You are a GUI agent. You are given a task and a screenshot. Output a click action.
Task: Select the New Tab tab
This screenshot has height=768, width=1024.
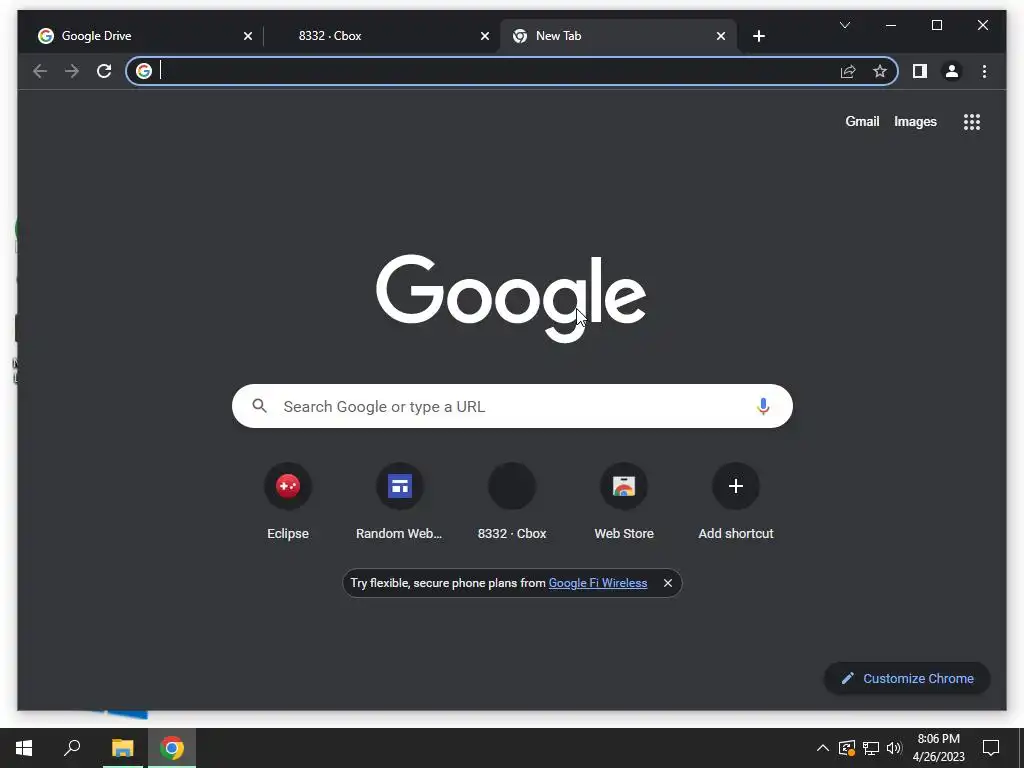pos(617,36)
